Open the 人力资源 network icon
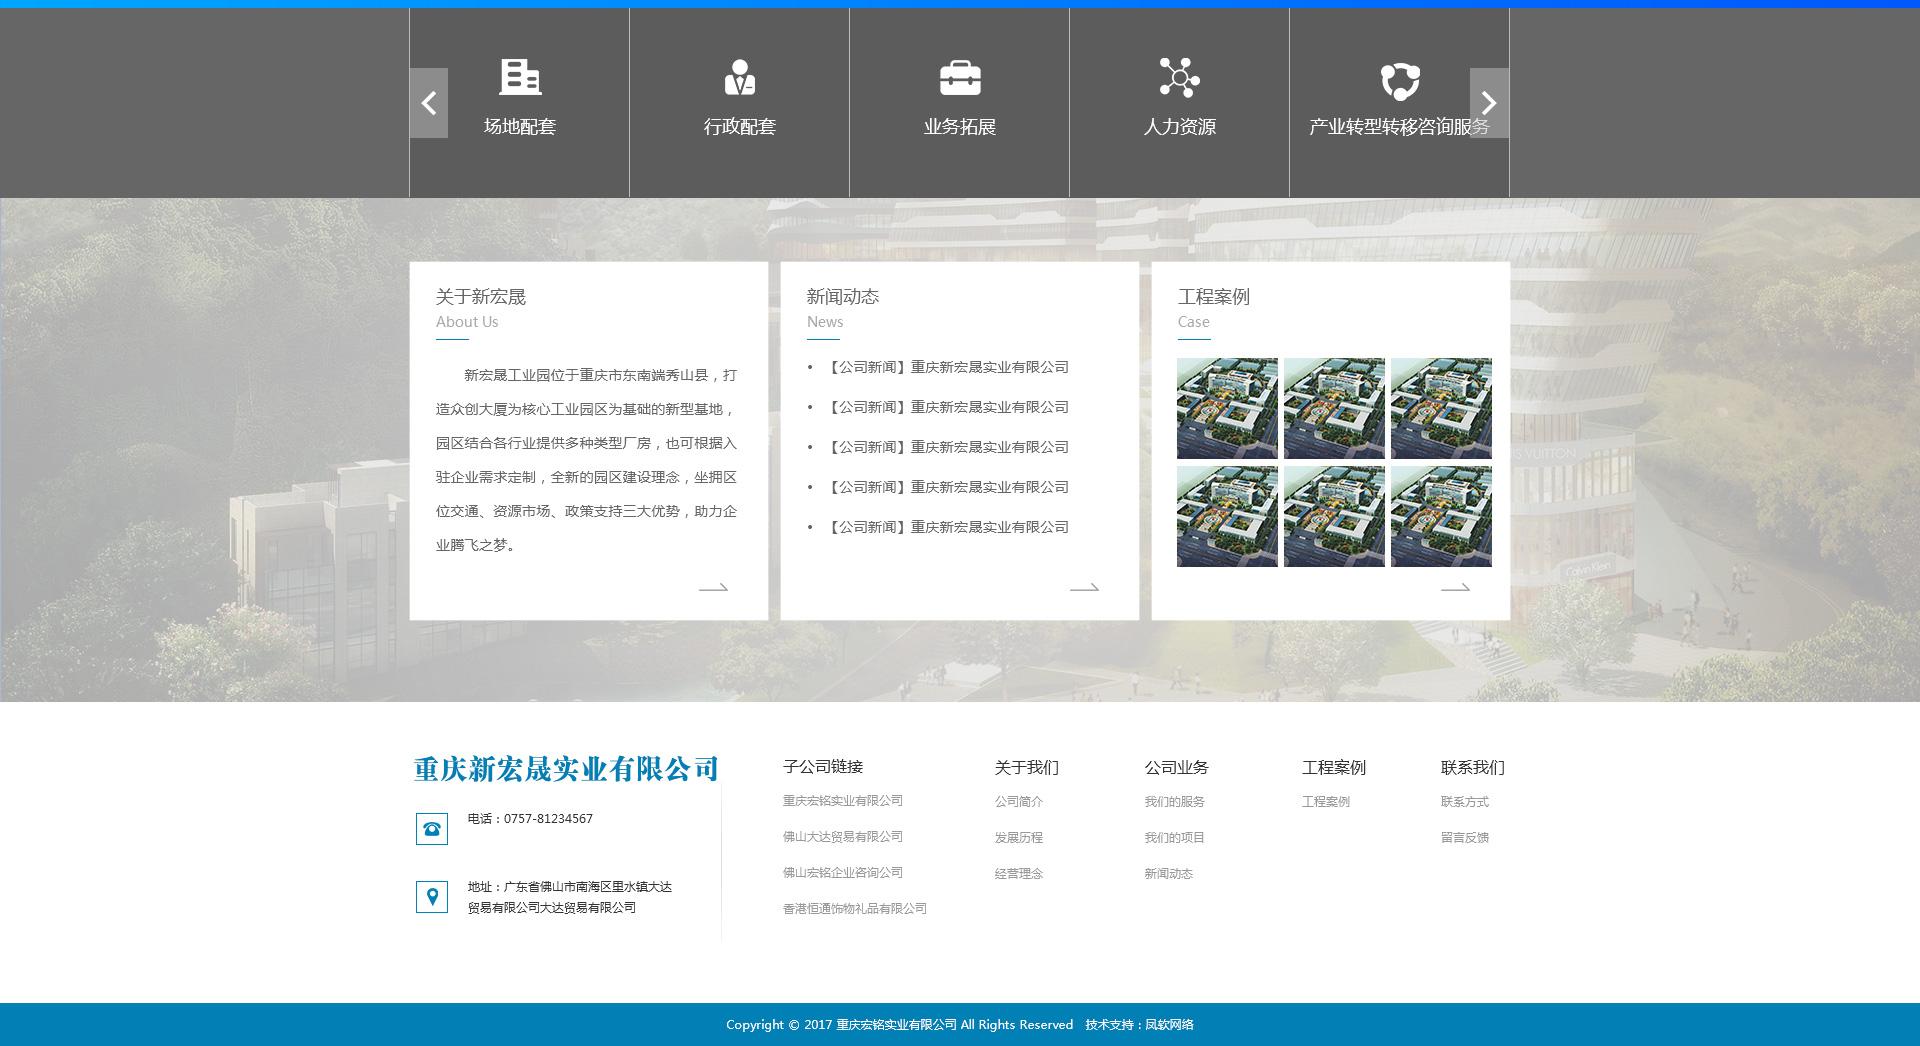Viewport: 1920px width, 1046px height. [x=1179, y=77]
